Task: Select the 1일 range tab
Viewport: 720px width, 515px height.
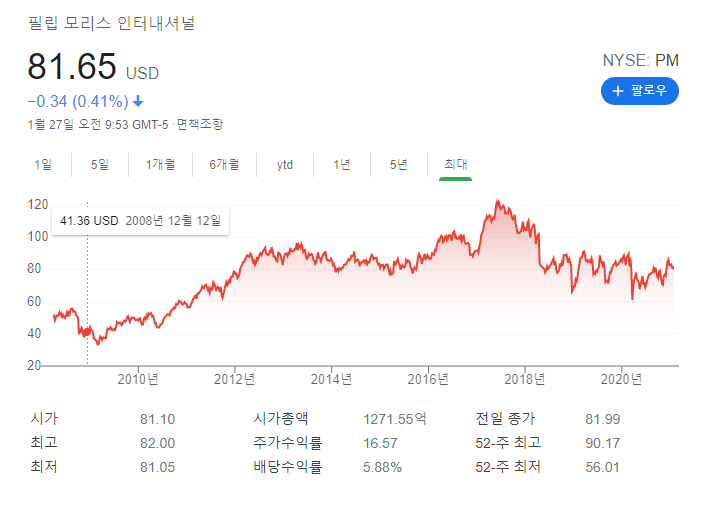Action: click(x=43, y=164)
